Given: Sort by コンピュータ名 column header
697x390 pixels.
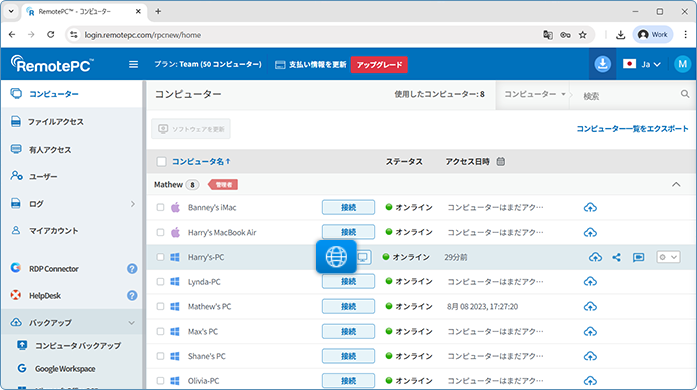Looking at the screenshot, I should (201, 161).
